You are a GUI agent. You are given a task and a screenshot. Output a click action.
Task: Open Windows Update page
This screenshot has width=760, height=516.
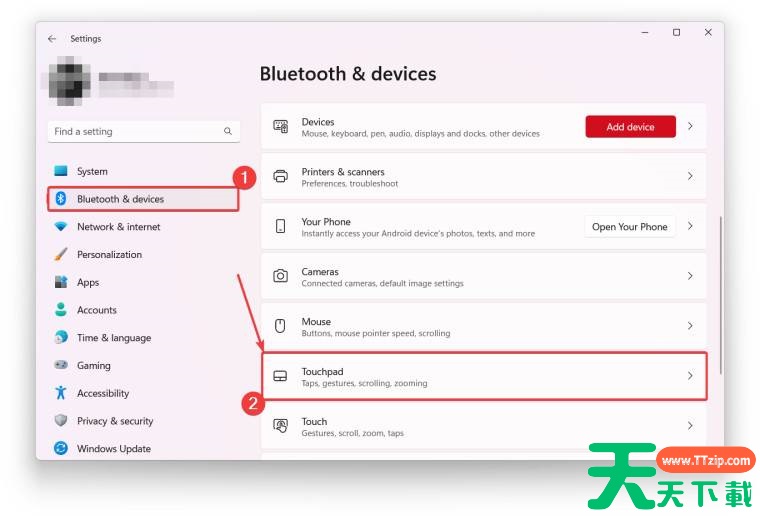point(143,449)
